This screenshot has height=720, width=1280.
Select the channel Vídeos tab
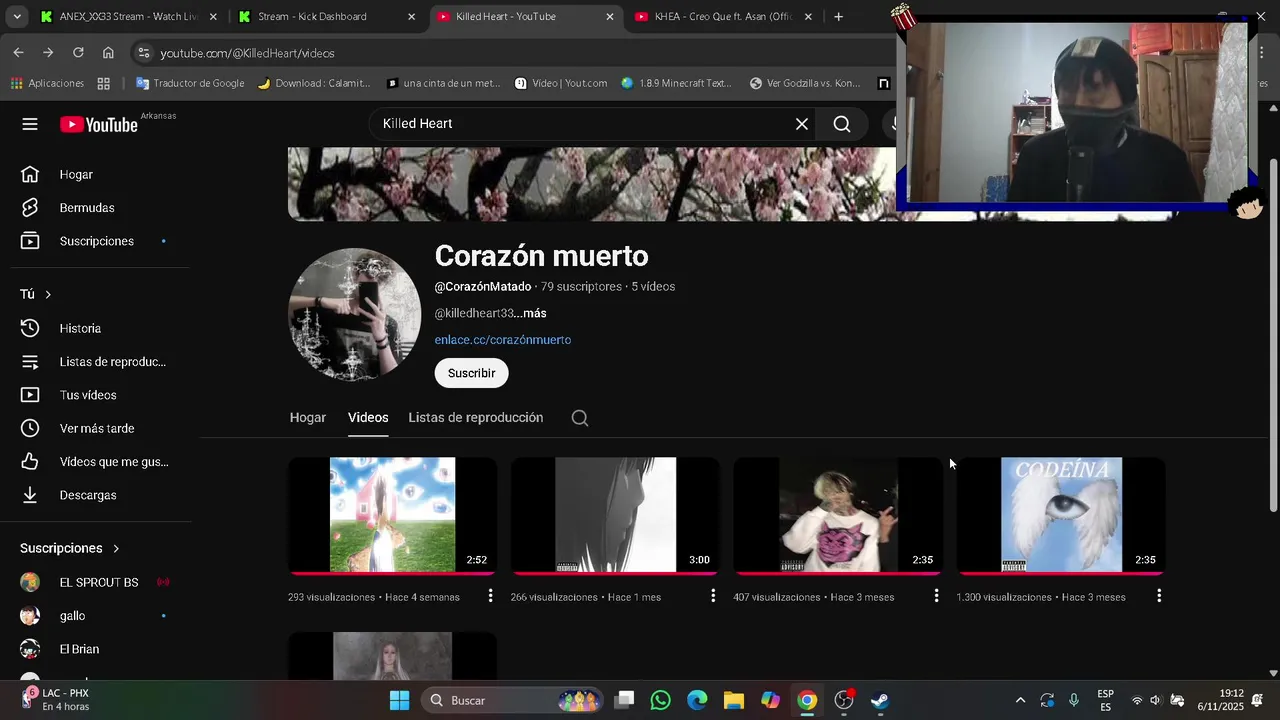(x=368, y=417)
